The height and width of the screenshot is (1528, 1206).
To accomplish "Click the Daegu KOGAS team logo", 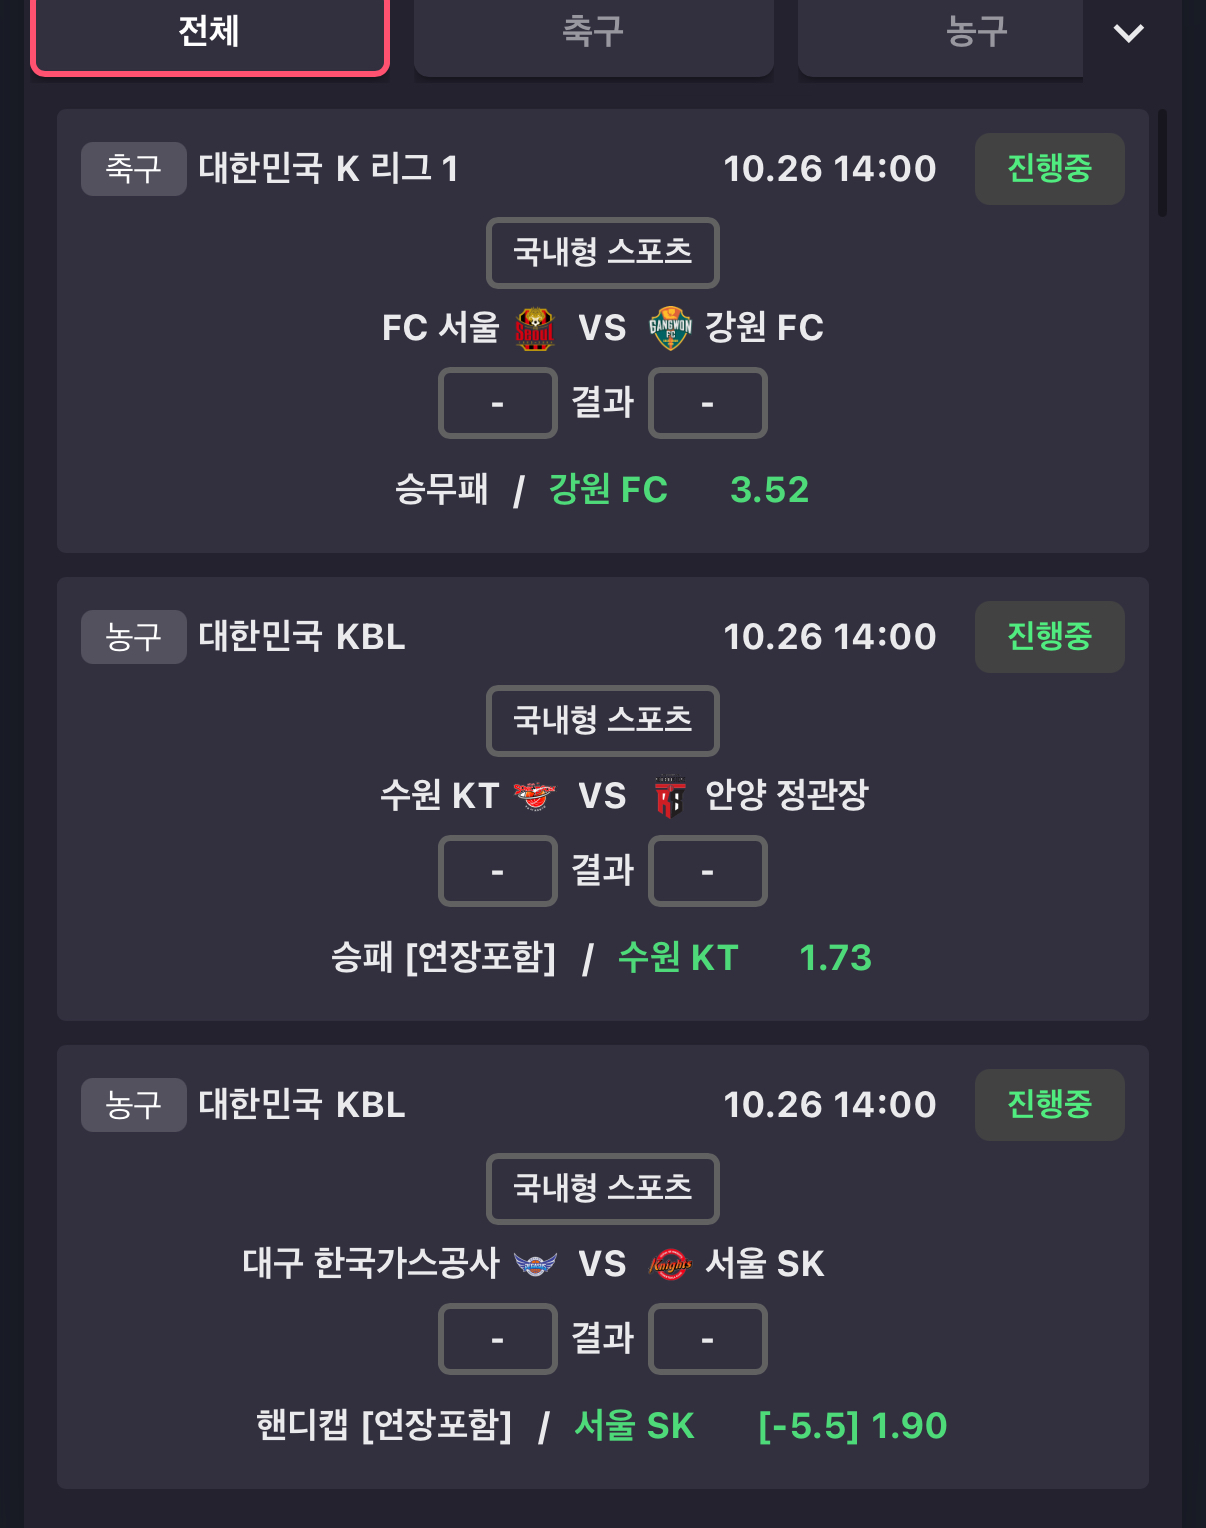I will [534, 1264].
